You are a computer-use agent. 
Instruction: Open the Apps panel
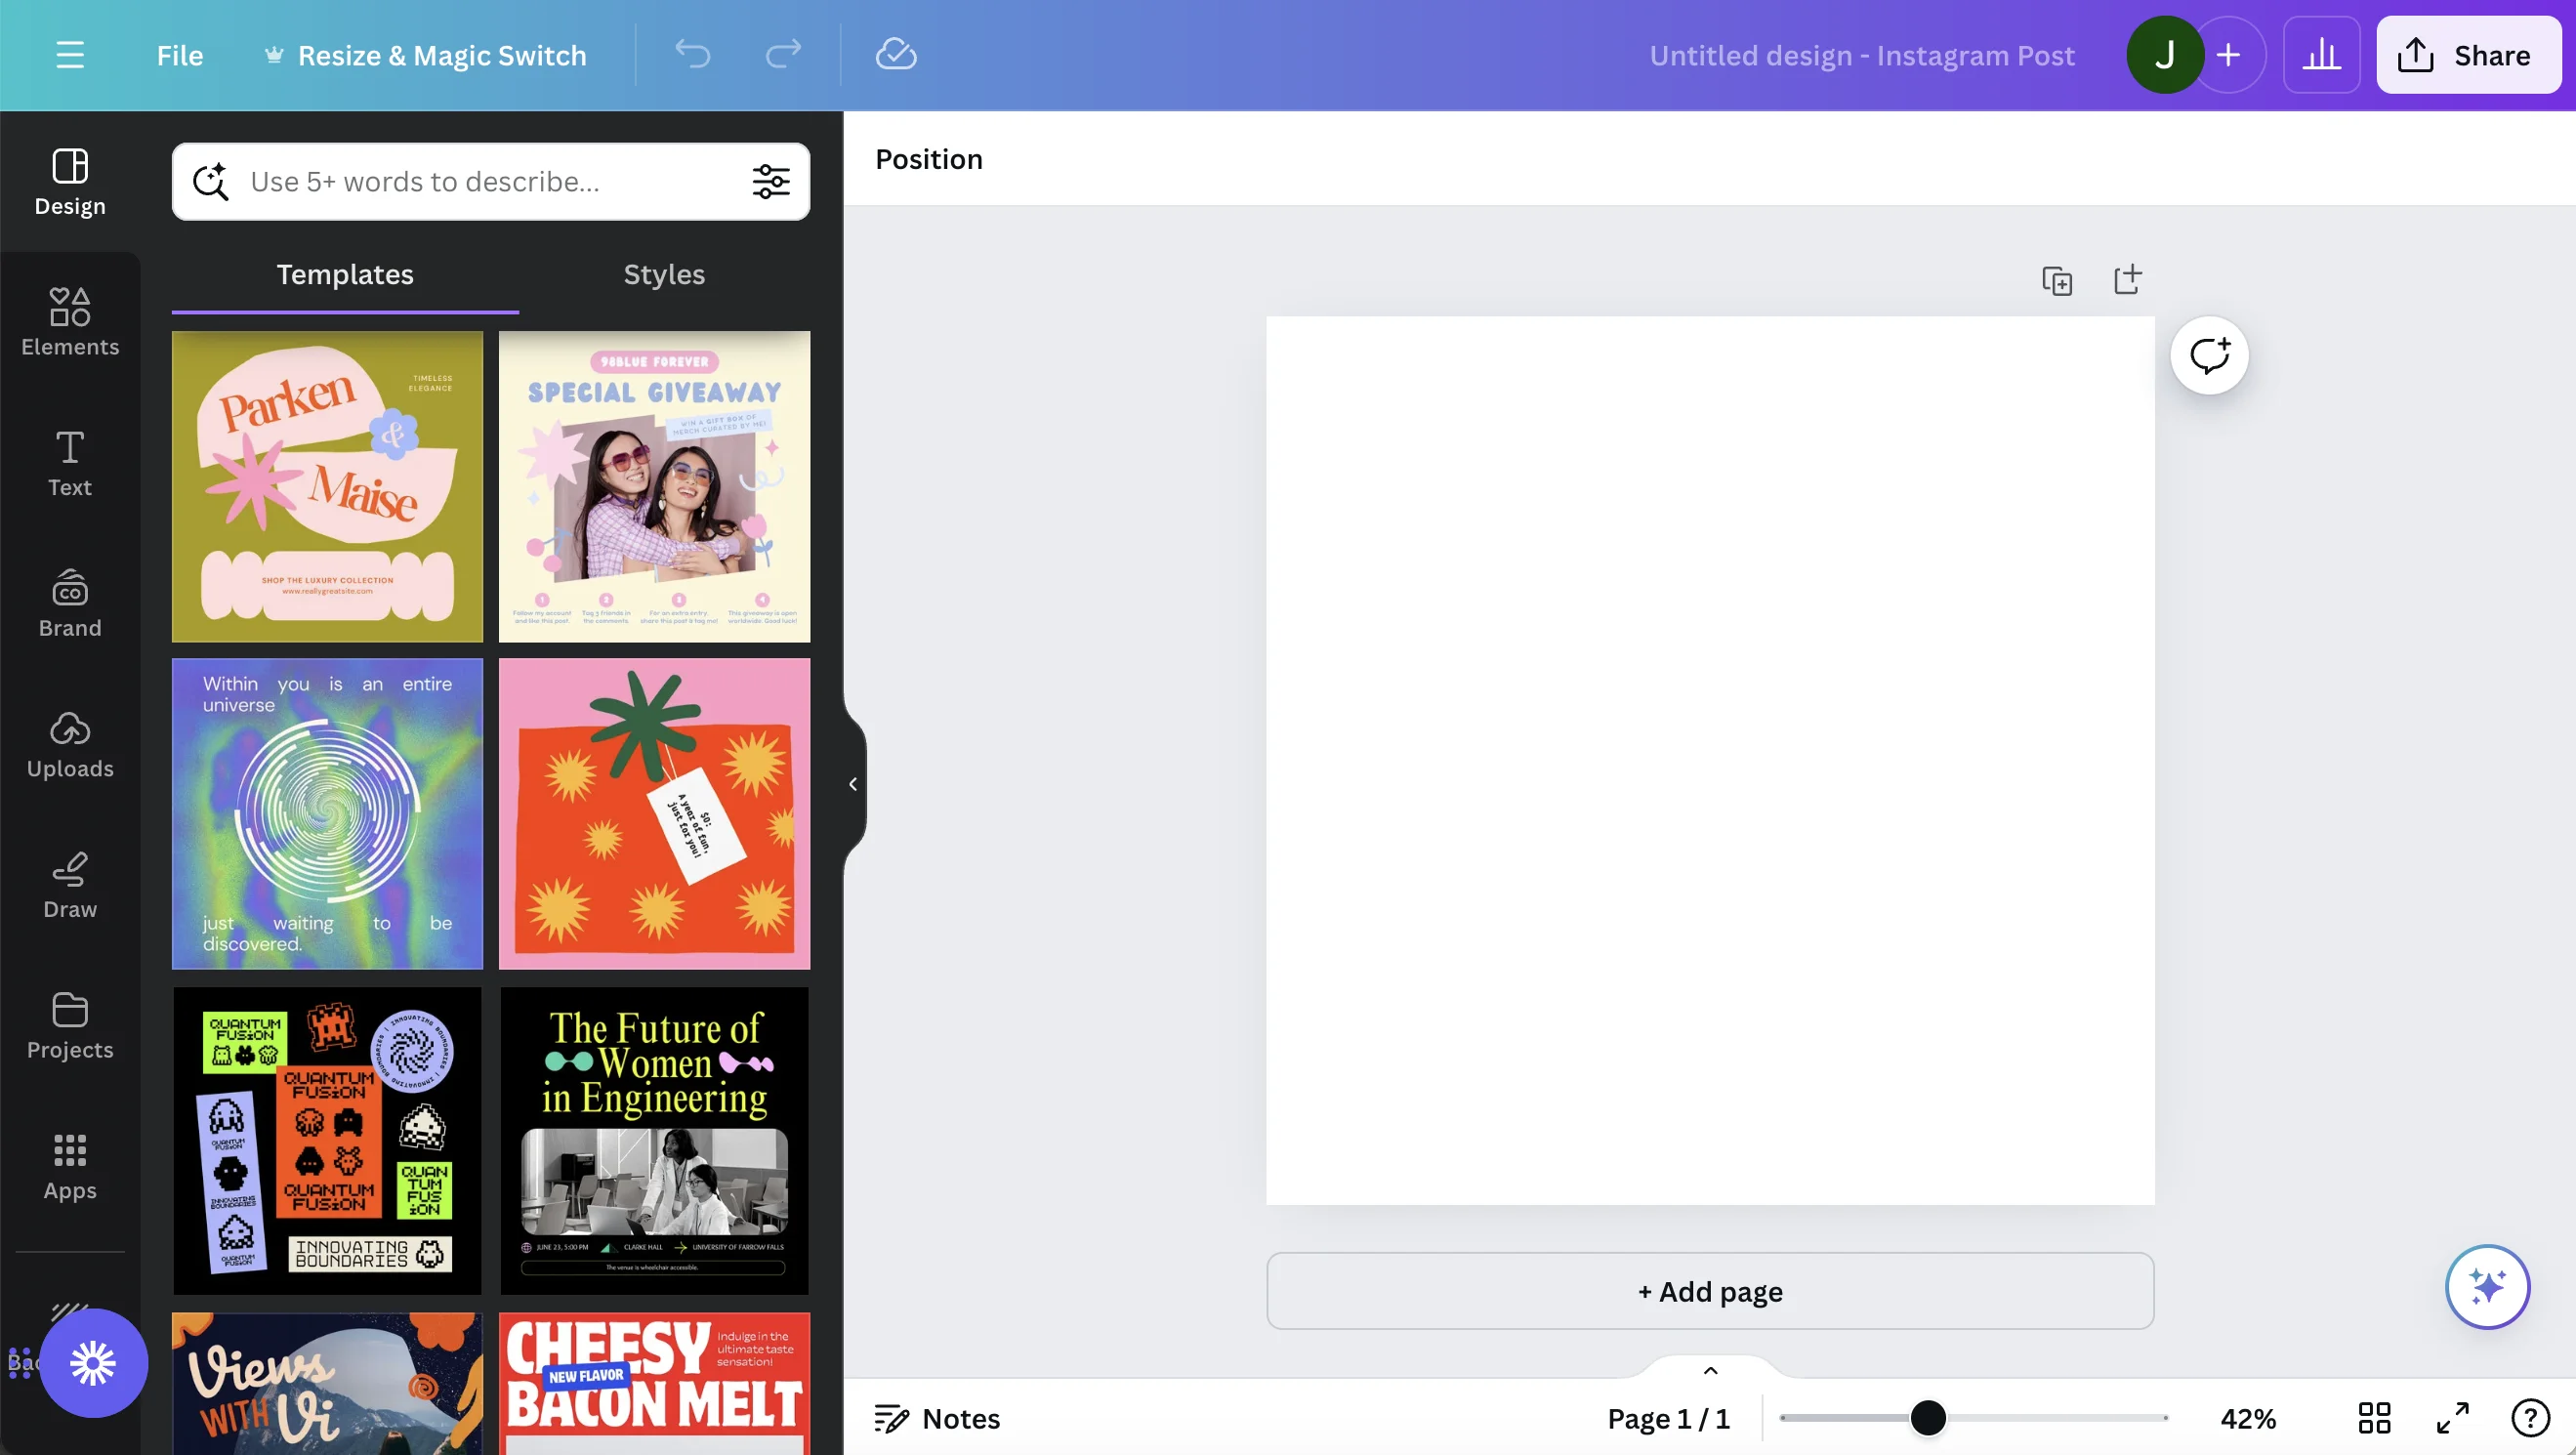tap(70, 1166)
